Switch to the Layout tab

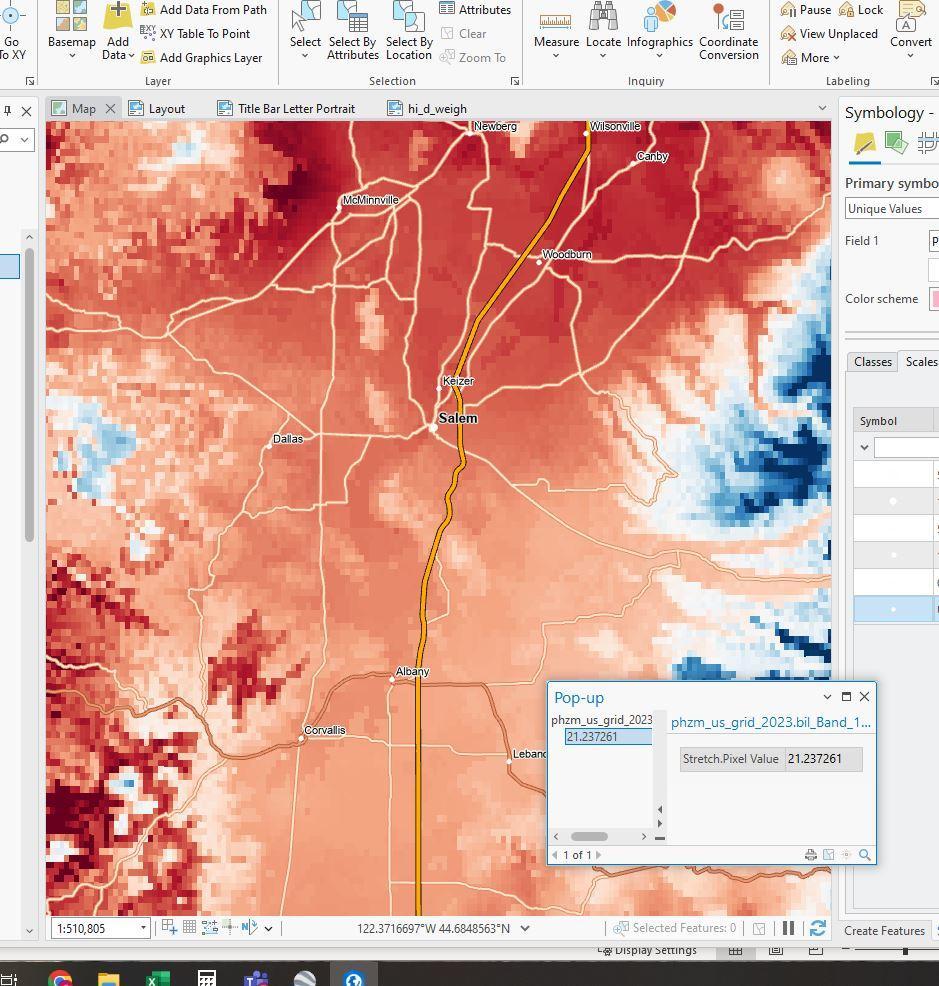(157, 109)
